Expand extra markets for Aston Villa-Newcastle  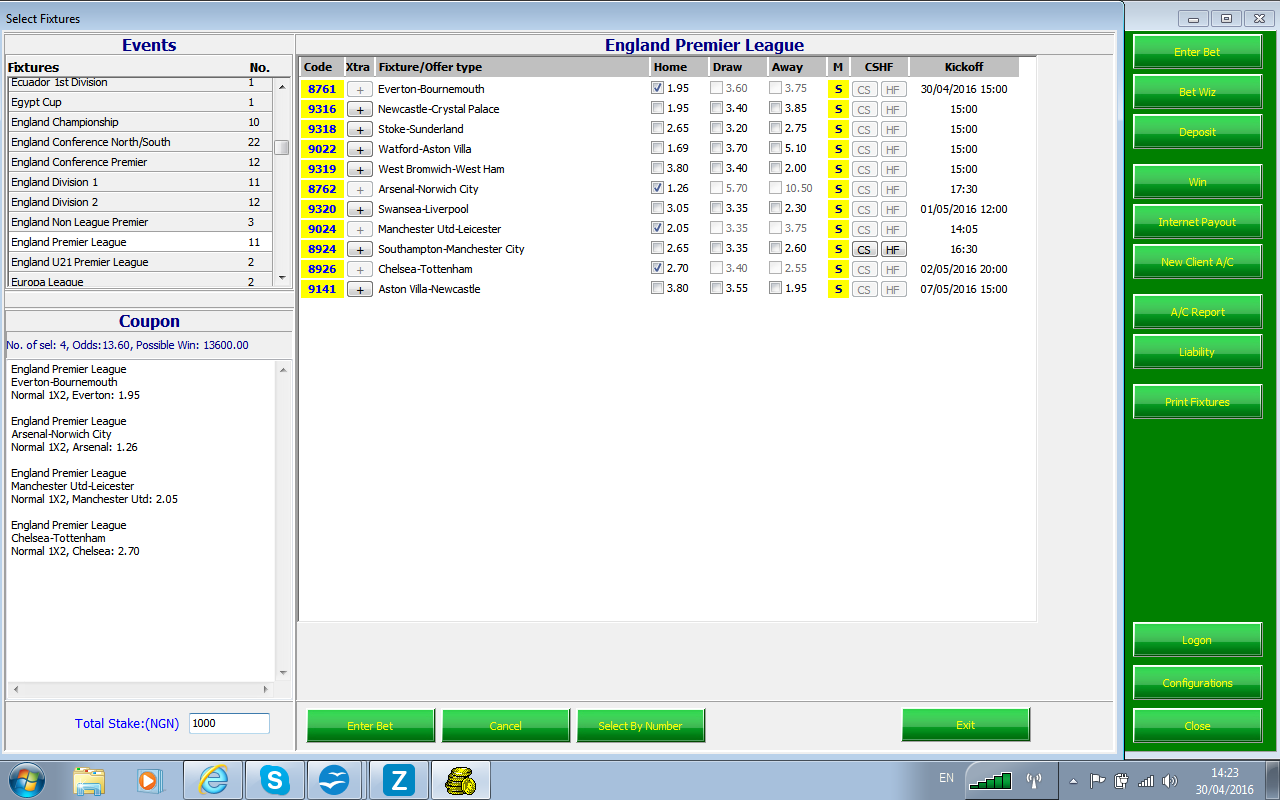tap(359, 289)
